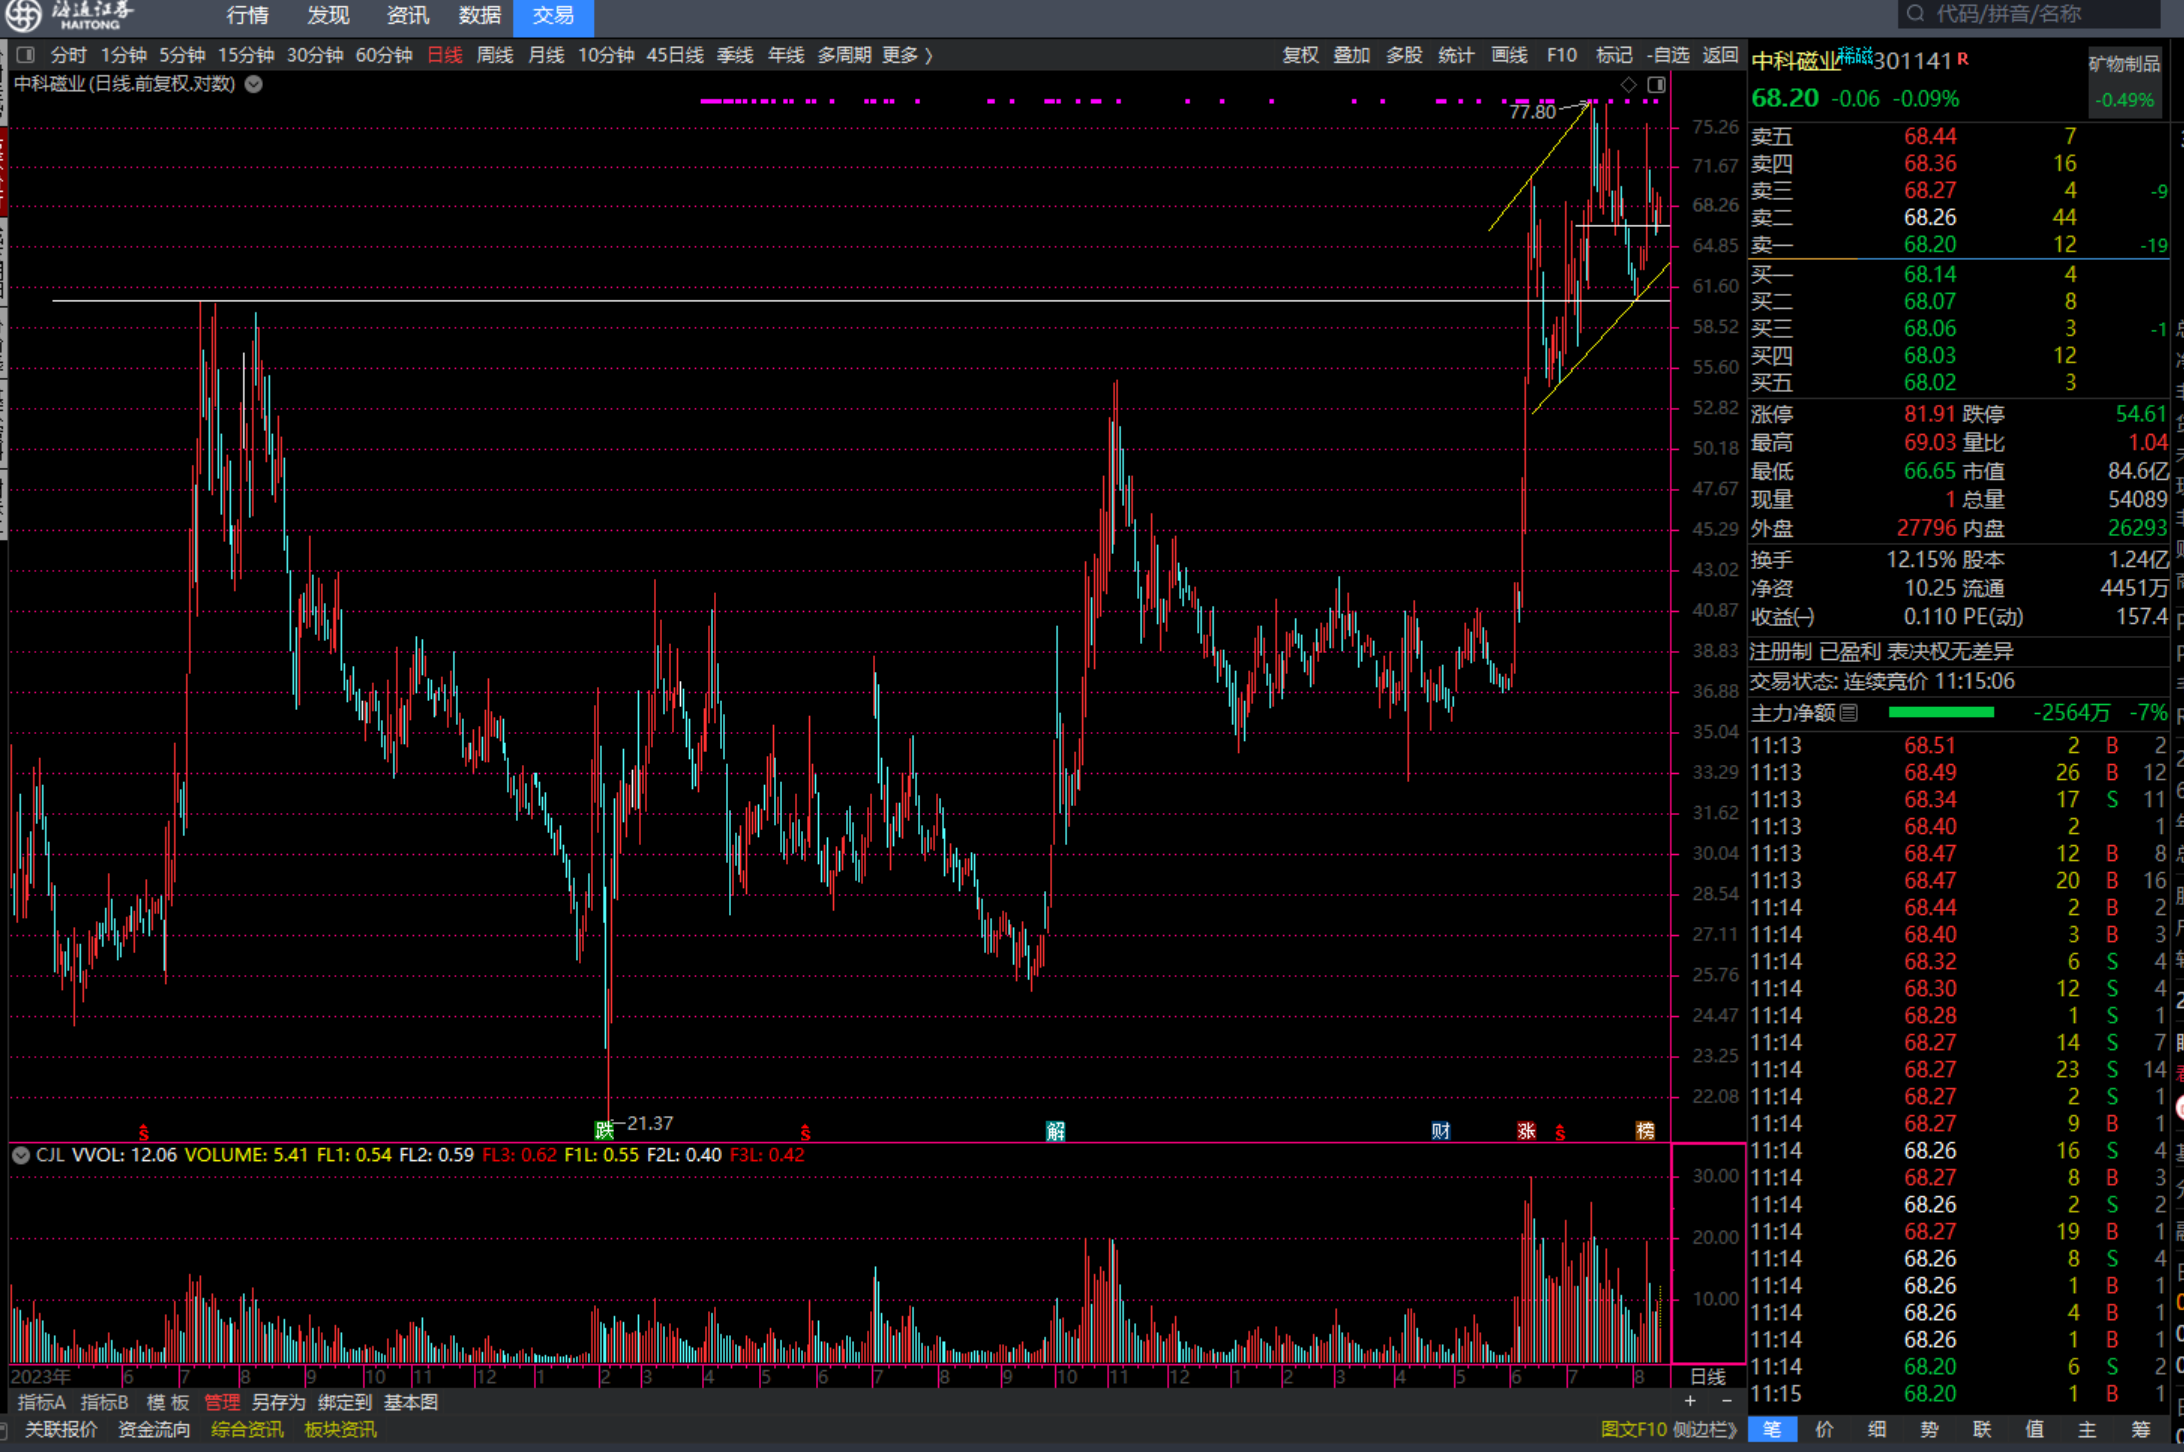Image resolution: width=2184 pixels, height=1452 pixels.
Task: Switch to 10分钟 period
Action: (x=606, y=55)
